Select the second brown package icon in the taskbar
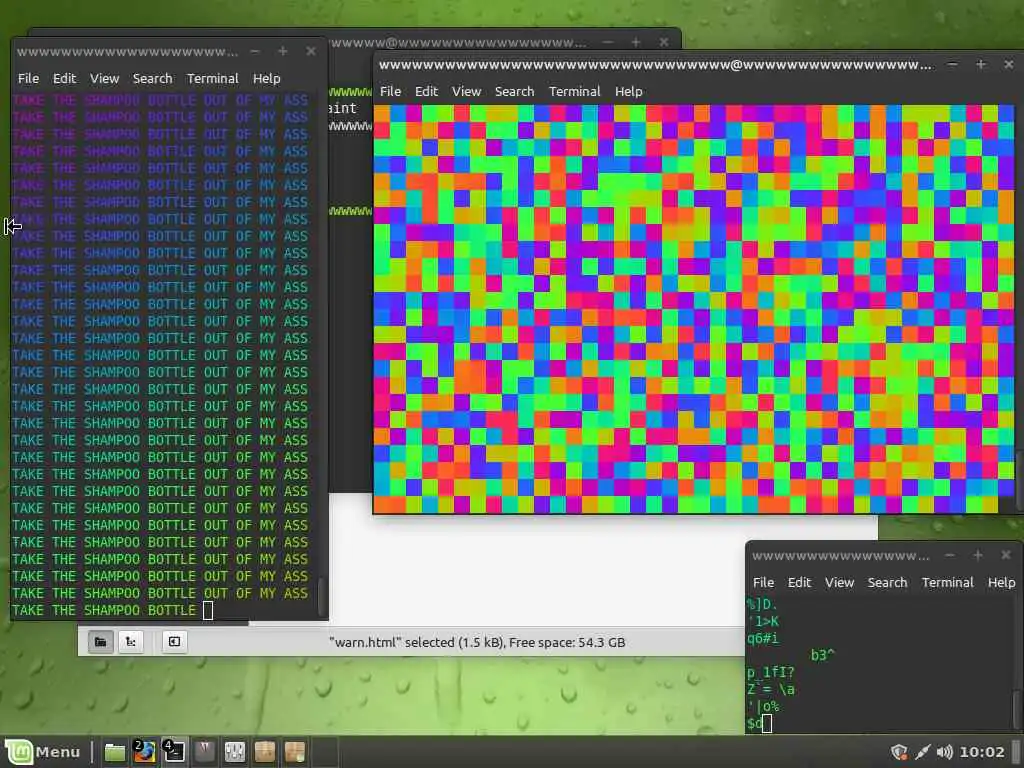This screenshot has height=768, width=1024. 295,752
